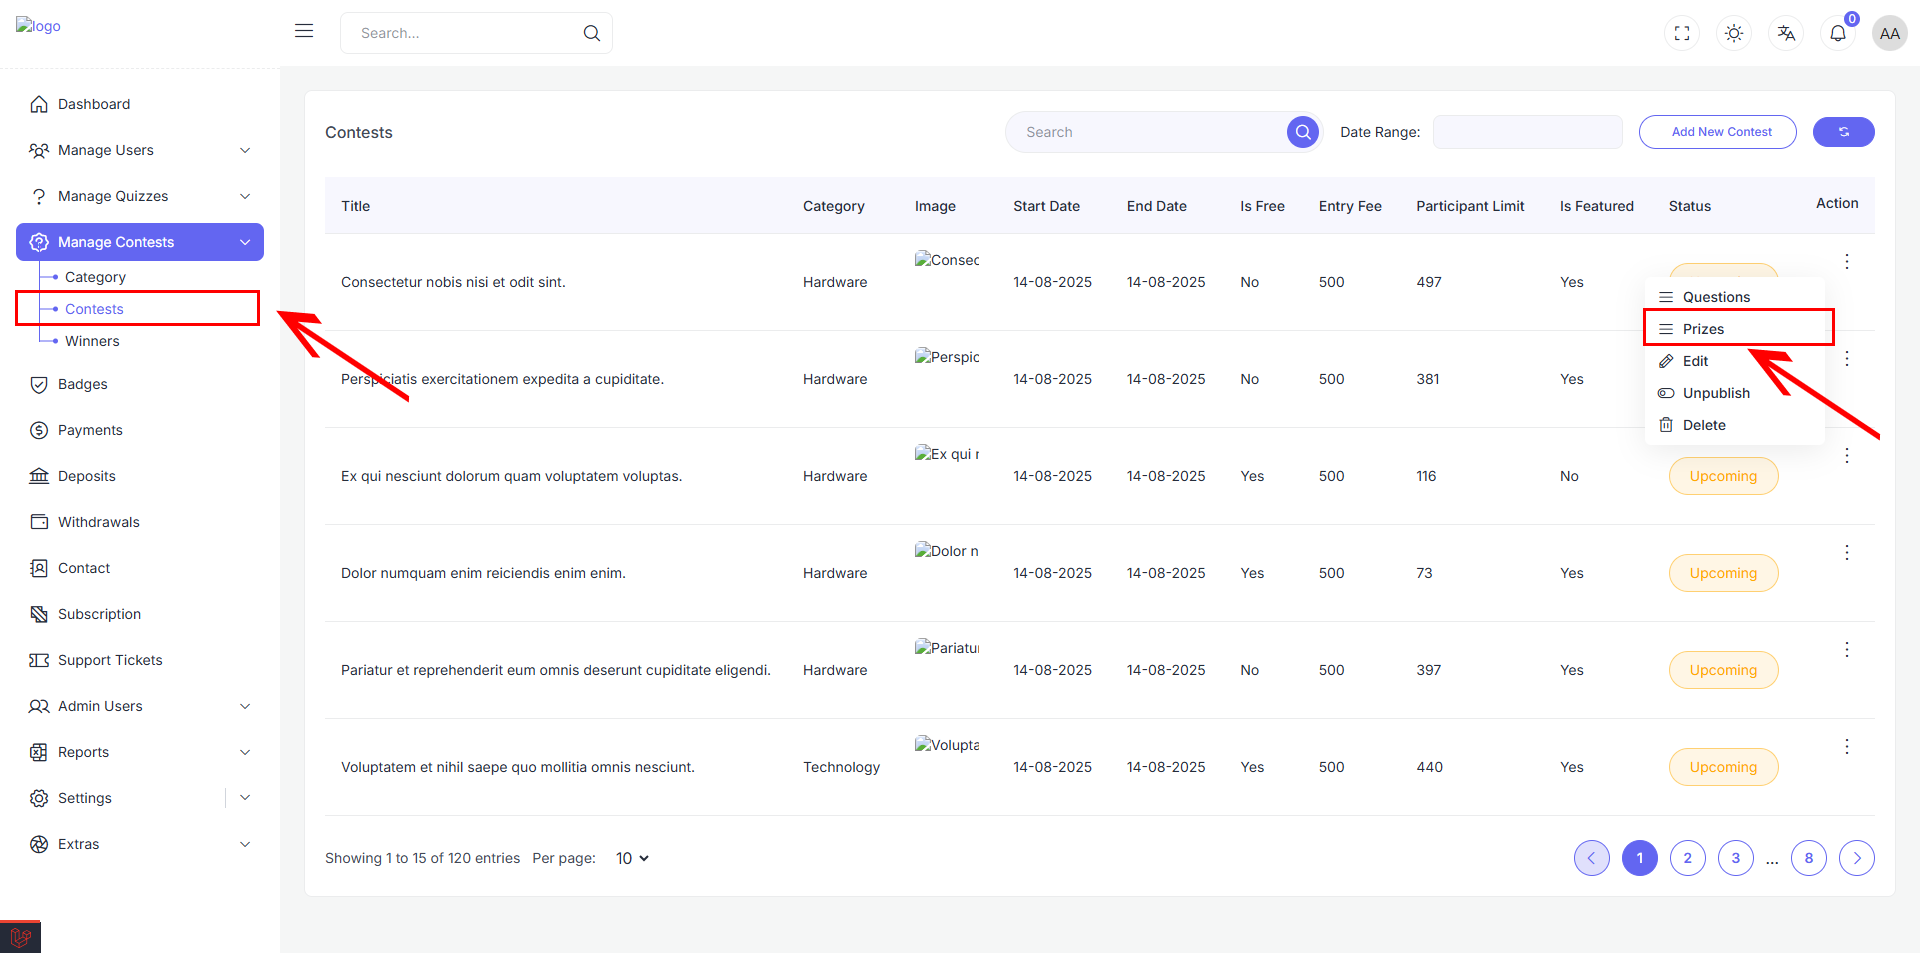Select current page 1 button
Screen dimensions: 1920x953
click(x=1639, y=858)
